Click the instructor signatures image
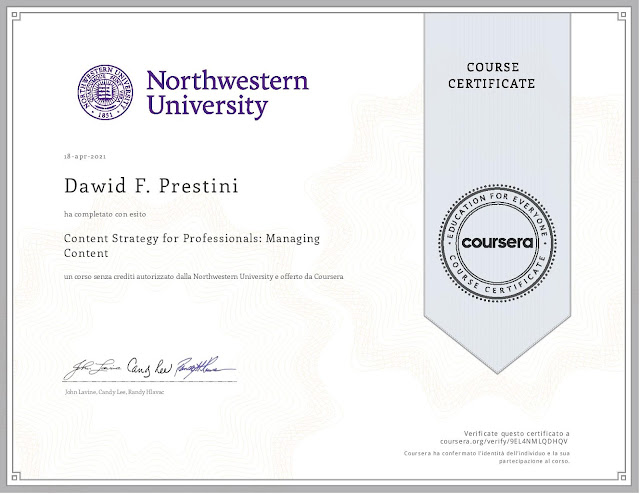Image resolution: width=640 pixels, height=494 pixels. point(149,368)
